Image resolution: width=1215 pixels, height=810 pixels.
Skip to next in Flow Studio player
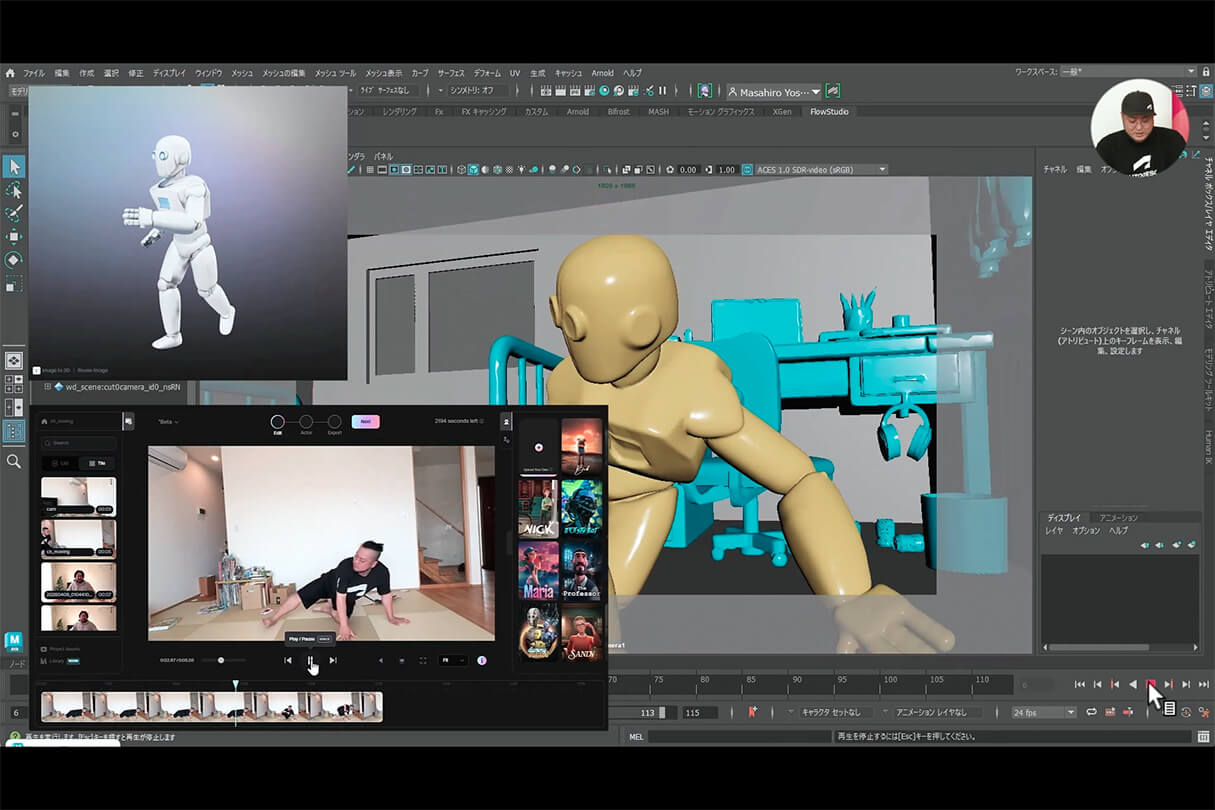333,660
